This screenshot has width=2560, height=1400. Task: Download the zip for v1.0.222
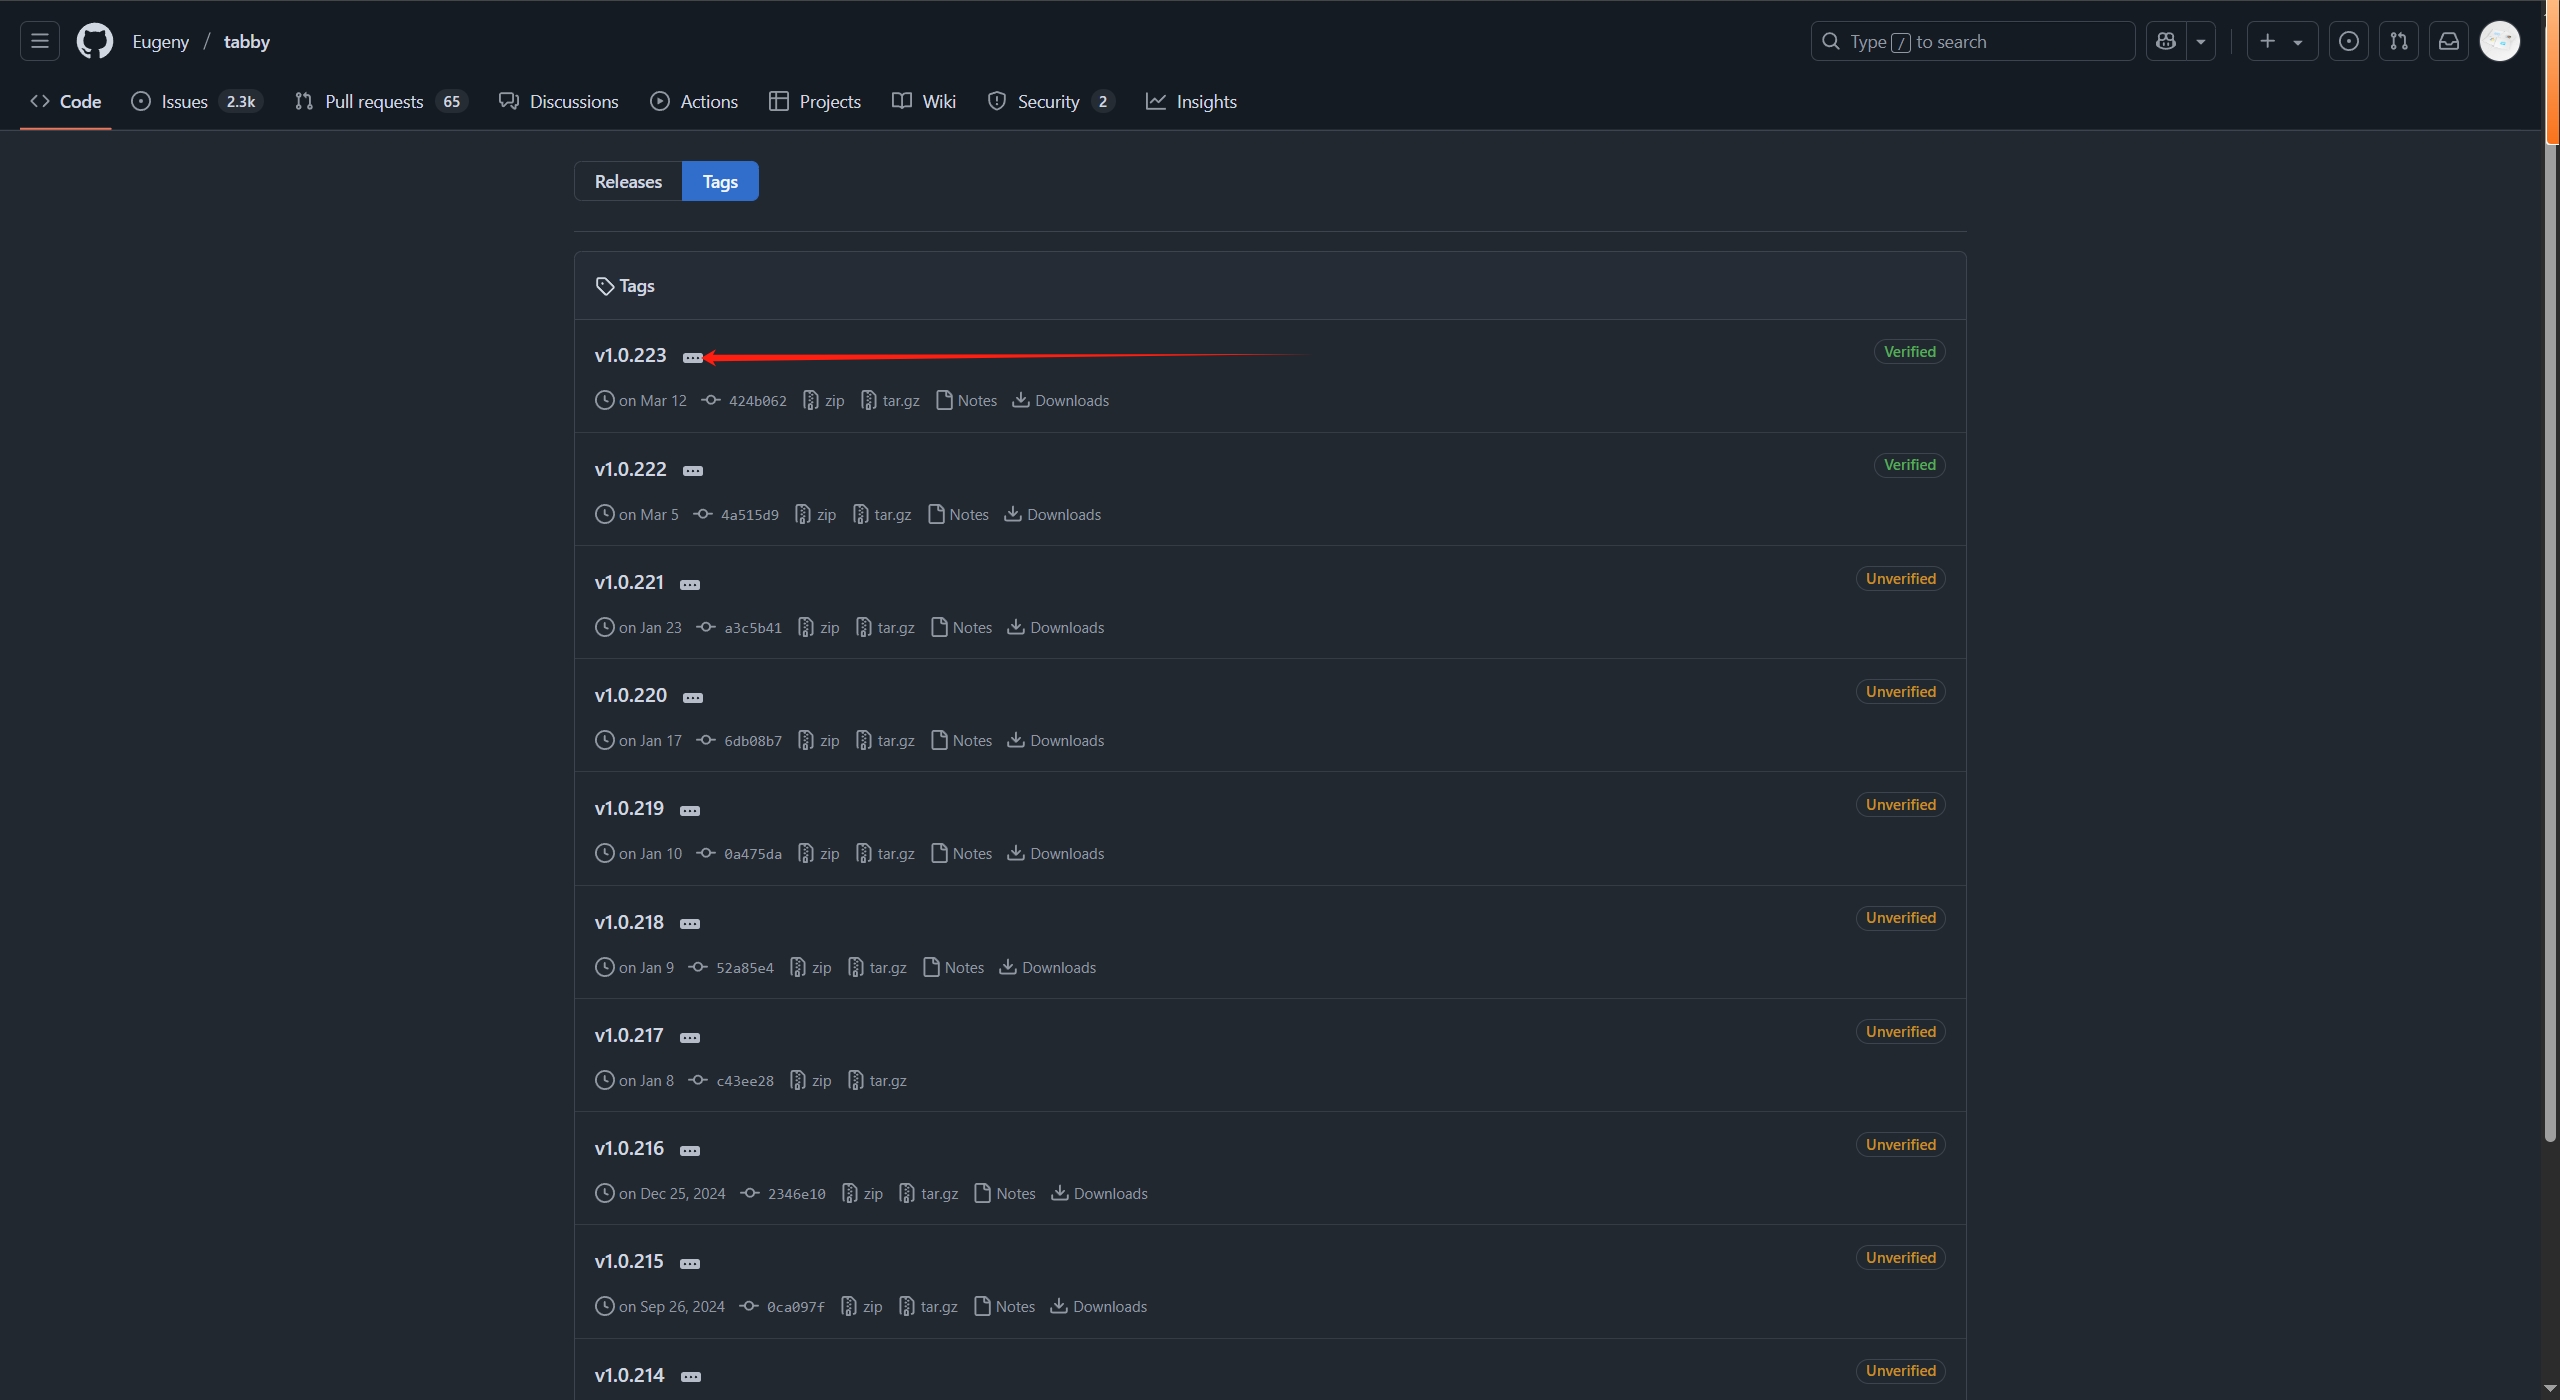click(x=816, y=515)
